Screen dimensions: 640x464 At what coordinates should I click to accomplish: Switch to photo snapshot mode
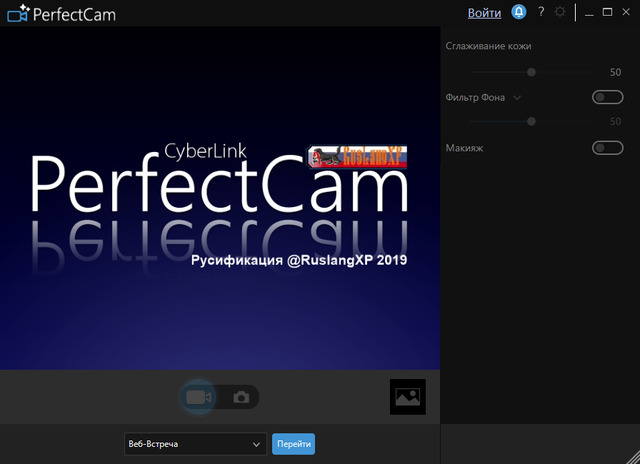click(x=241, y=397)
